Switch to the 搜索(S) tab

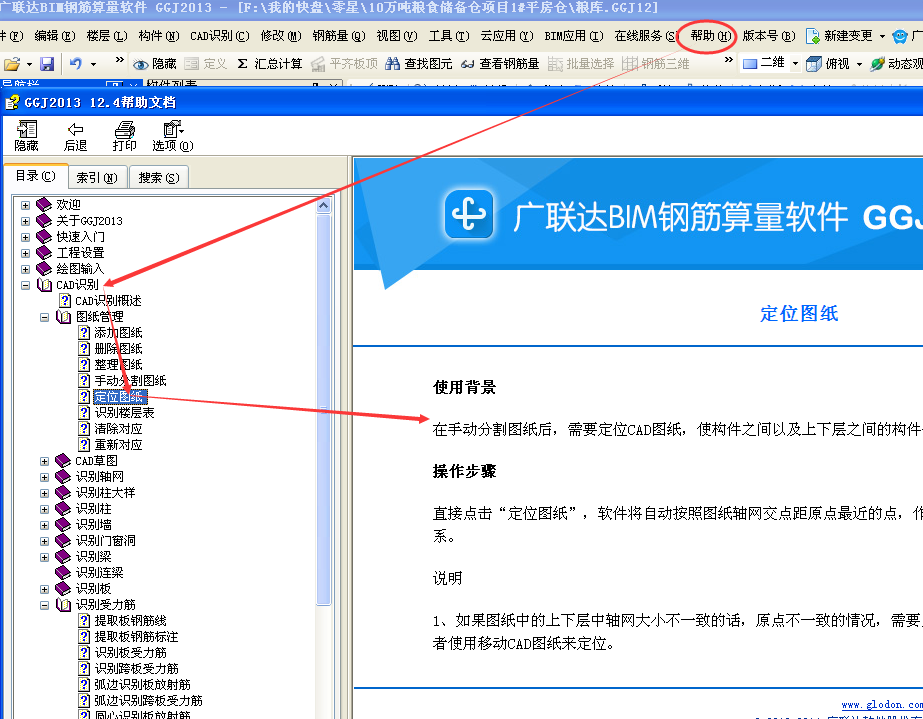[x=158, y=177]
